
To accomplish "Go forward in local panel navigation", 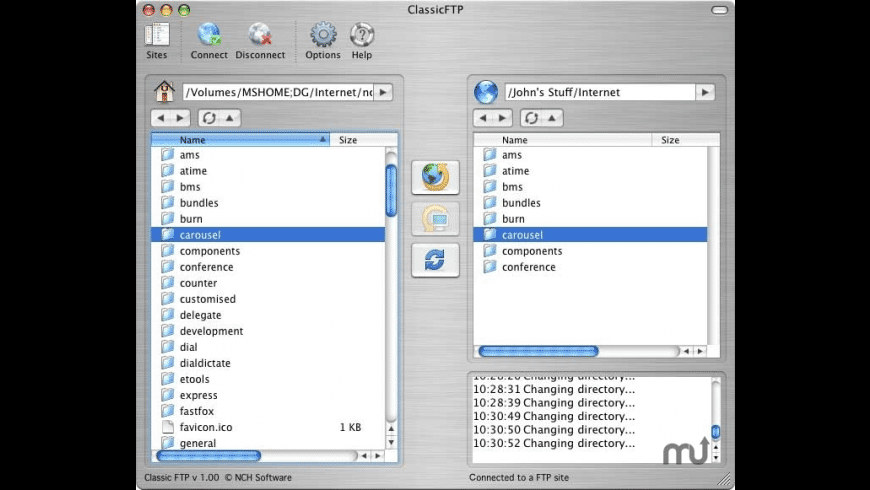I will coord(180,118).
